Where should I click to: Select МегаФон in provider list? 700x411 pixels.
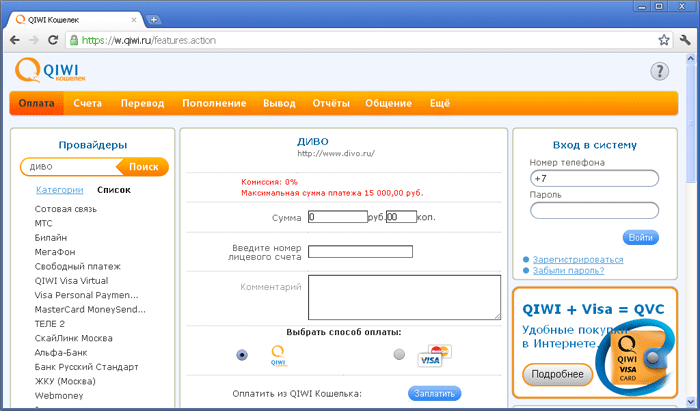point(55,252)
